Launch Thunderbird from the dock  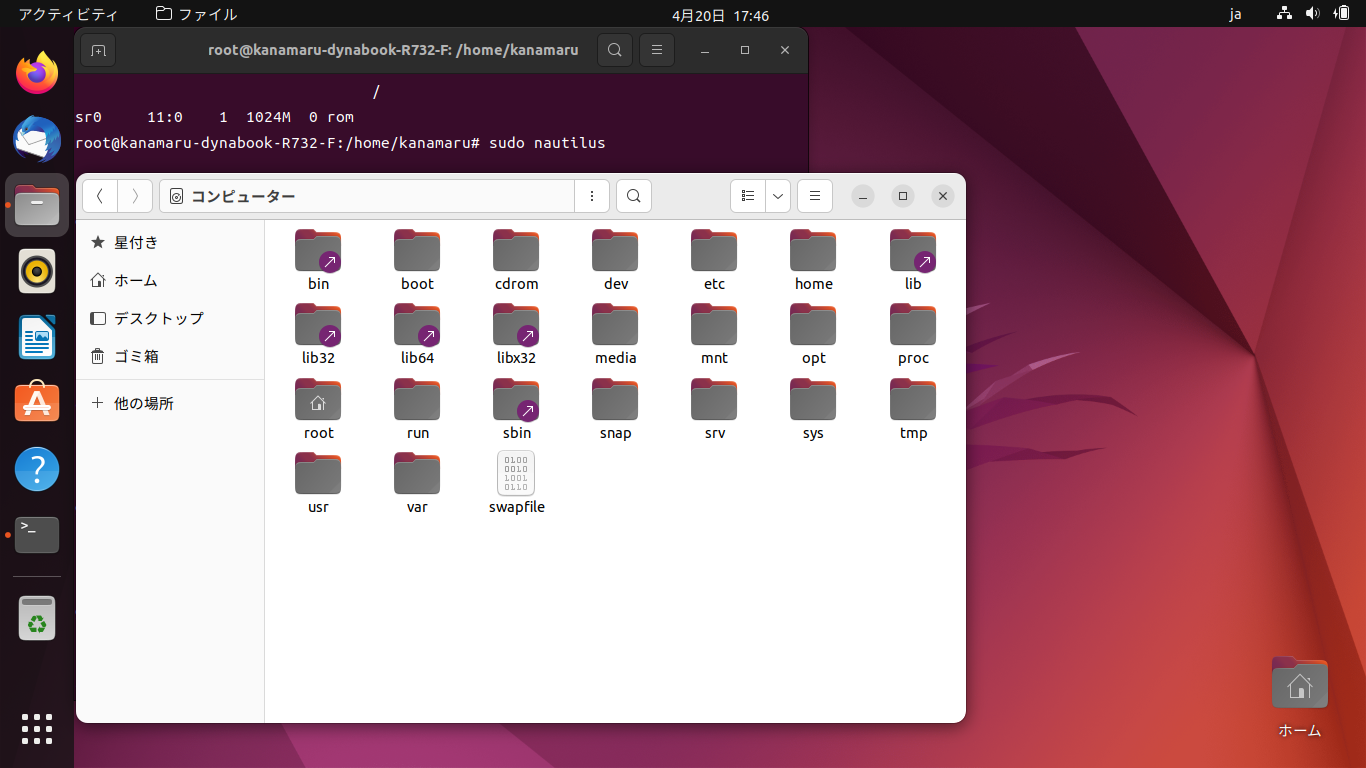coord(37,139)
